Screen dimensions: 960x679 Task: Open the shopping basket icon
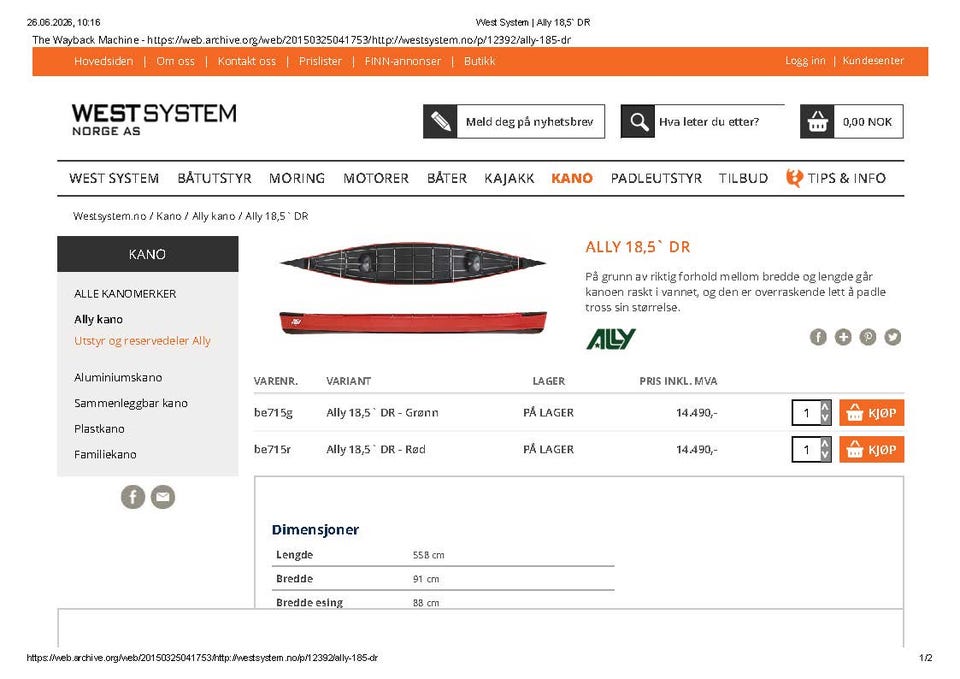(817, 121)
